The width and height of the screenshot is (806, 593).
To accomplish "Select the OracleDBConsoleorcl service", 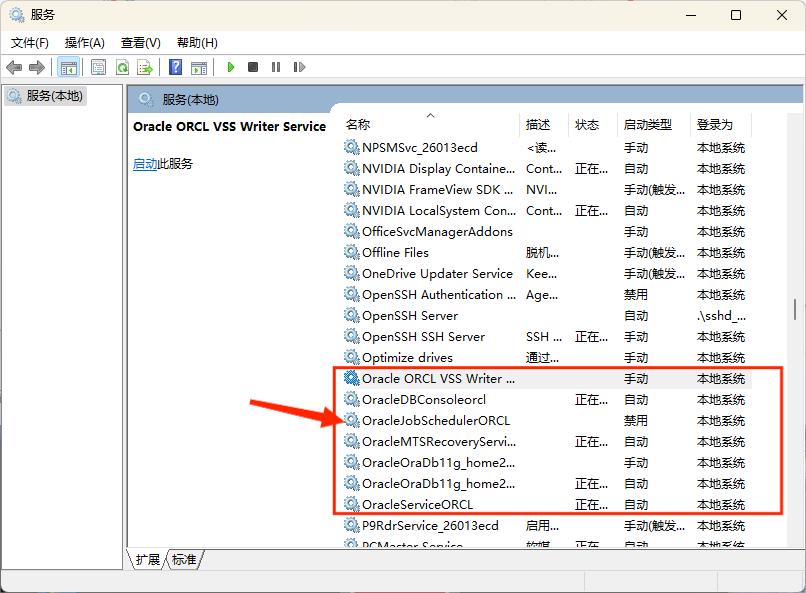I will (x=547, y=400).
